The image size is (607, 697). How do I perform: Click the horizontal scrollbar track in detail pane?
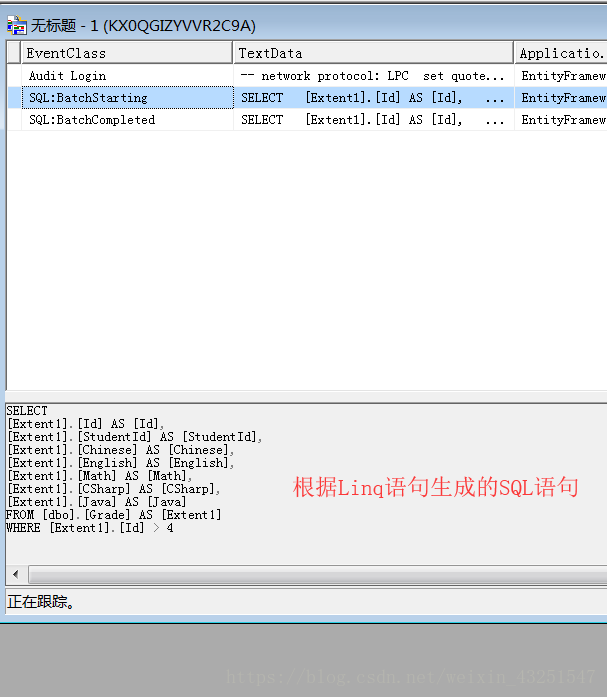point(318,574)
